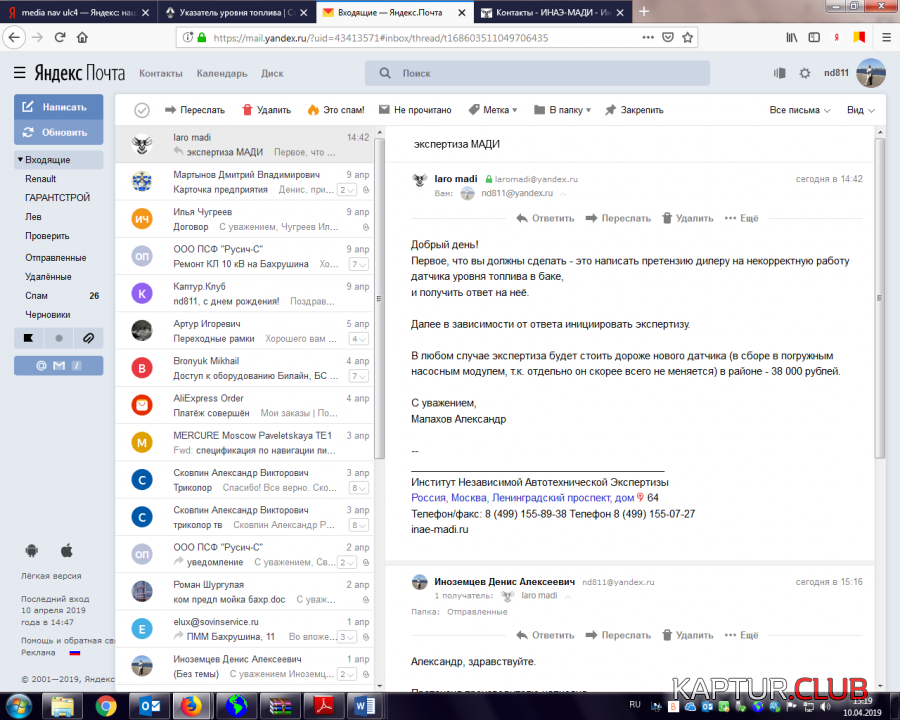
Task: Expand thread count for Мартынов Дмитрий Владимирович
Action: pos(347,190)
